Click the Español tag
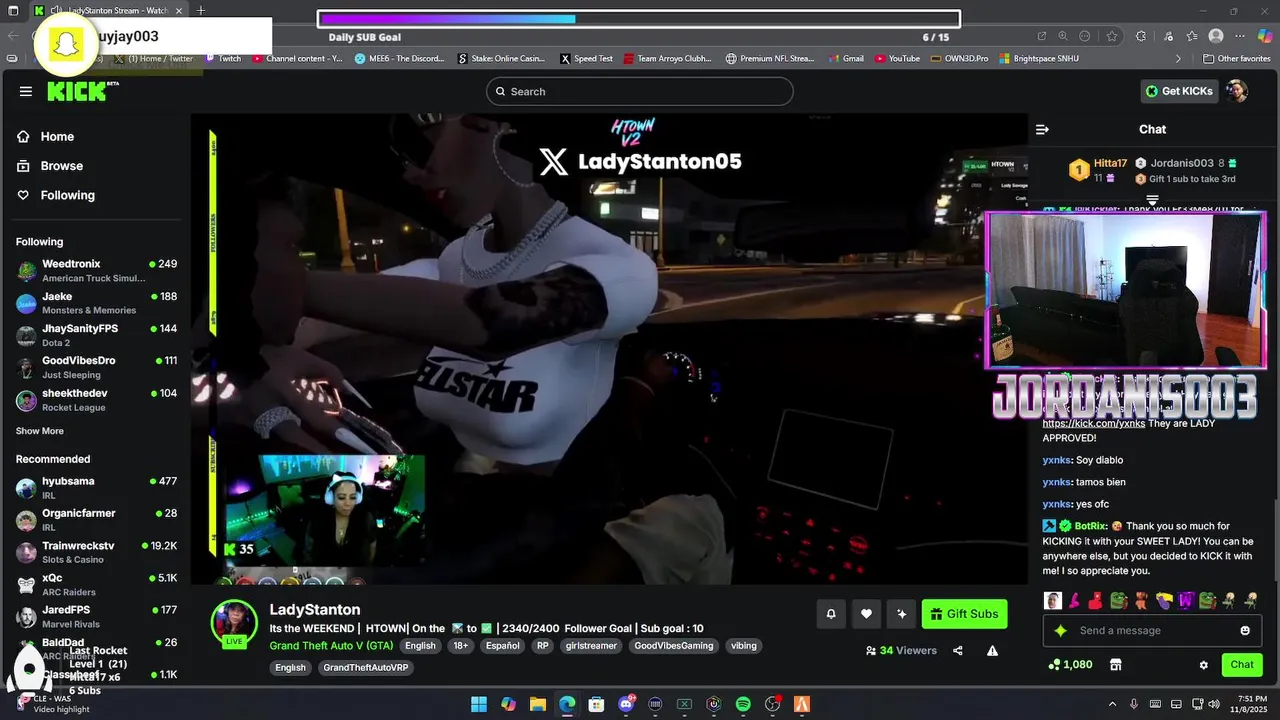The image size is (1280, 720). click(500, 646)
